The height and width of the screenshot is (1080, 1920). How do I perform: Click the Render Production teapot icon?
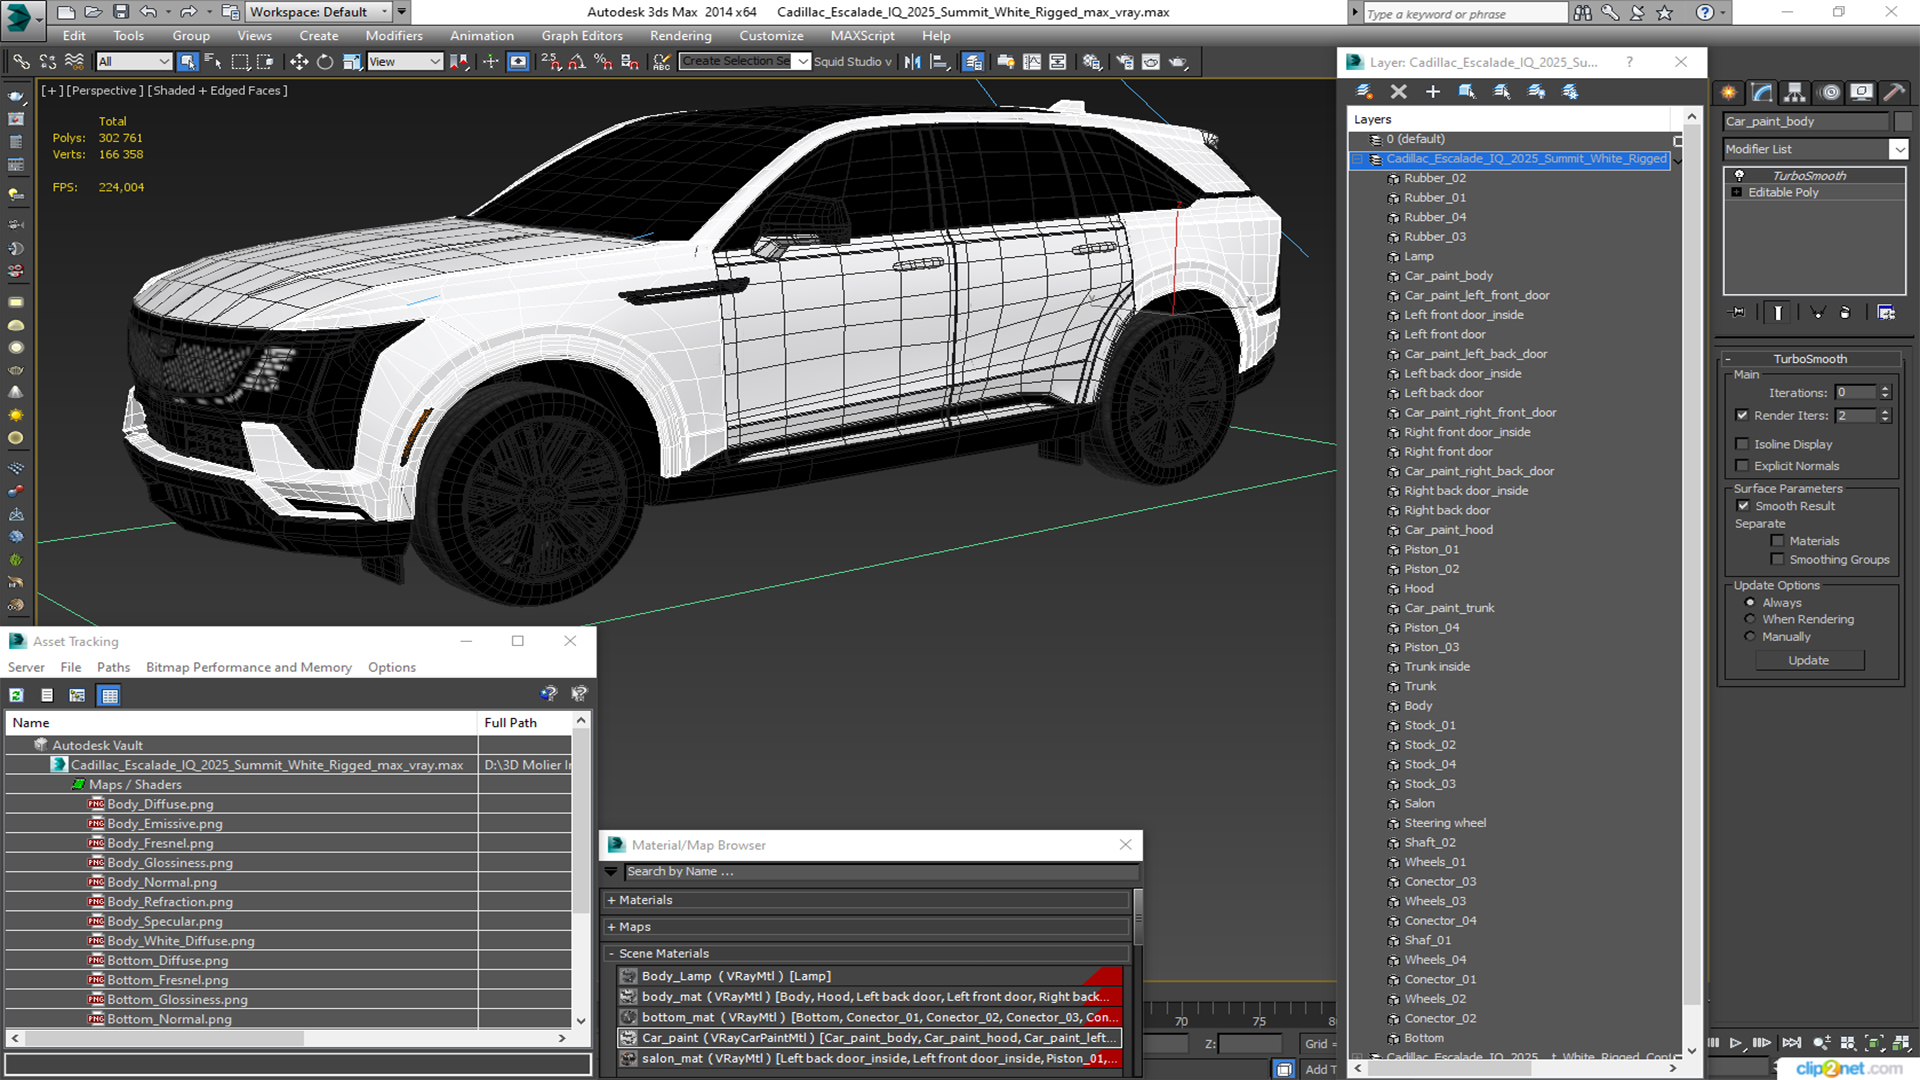[x=1178, y=62]
